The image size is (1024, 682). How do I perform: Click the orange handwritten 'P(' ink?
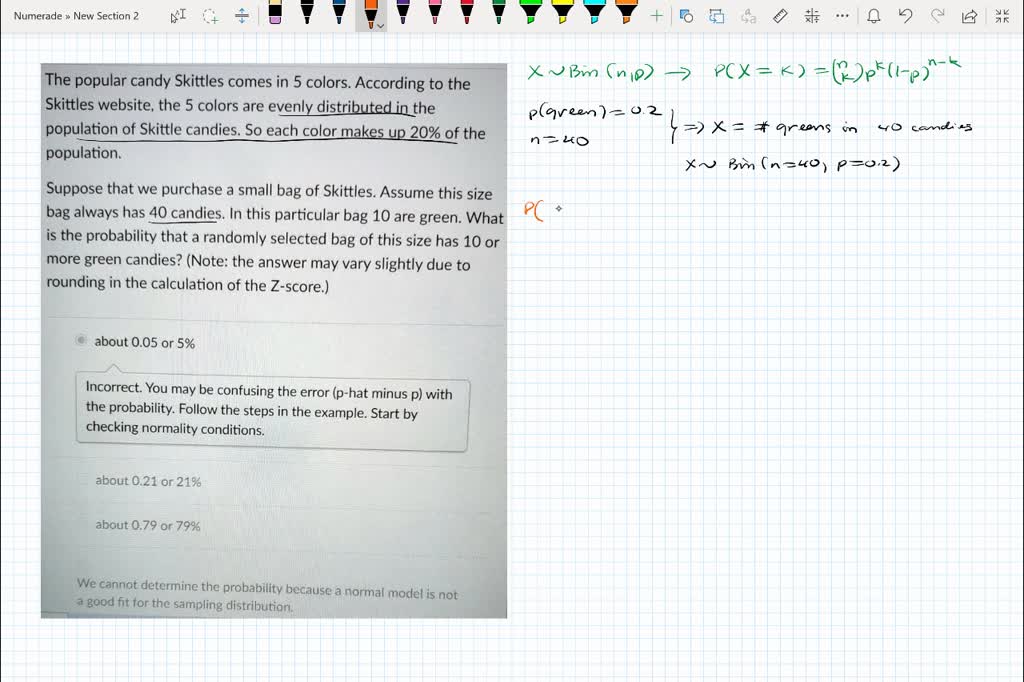click(x=534, y=210)
